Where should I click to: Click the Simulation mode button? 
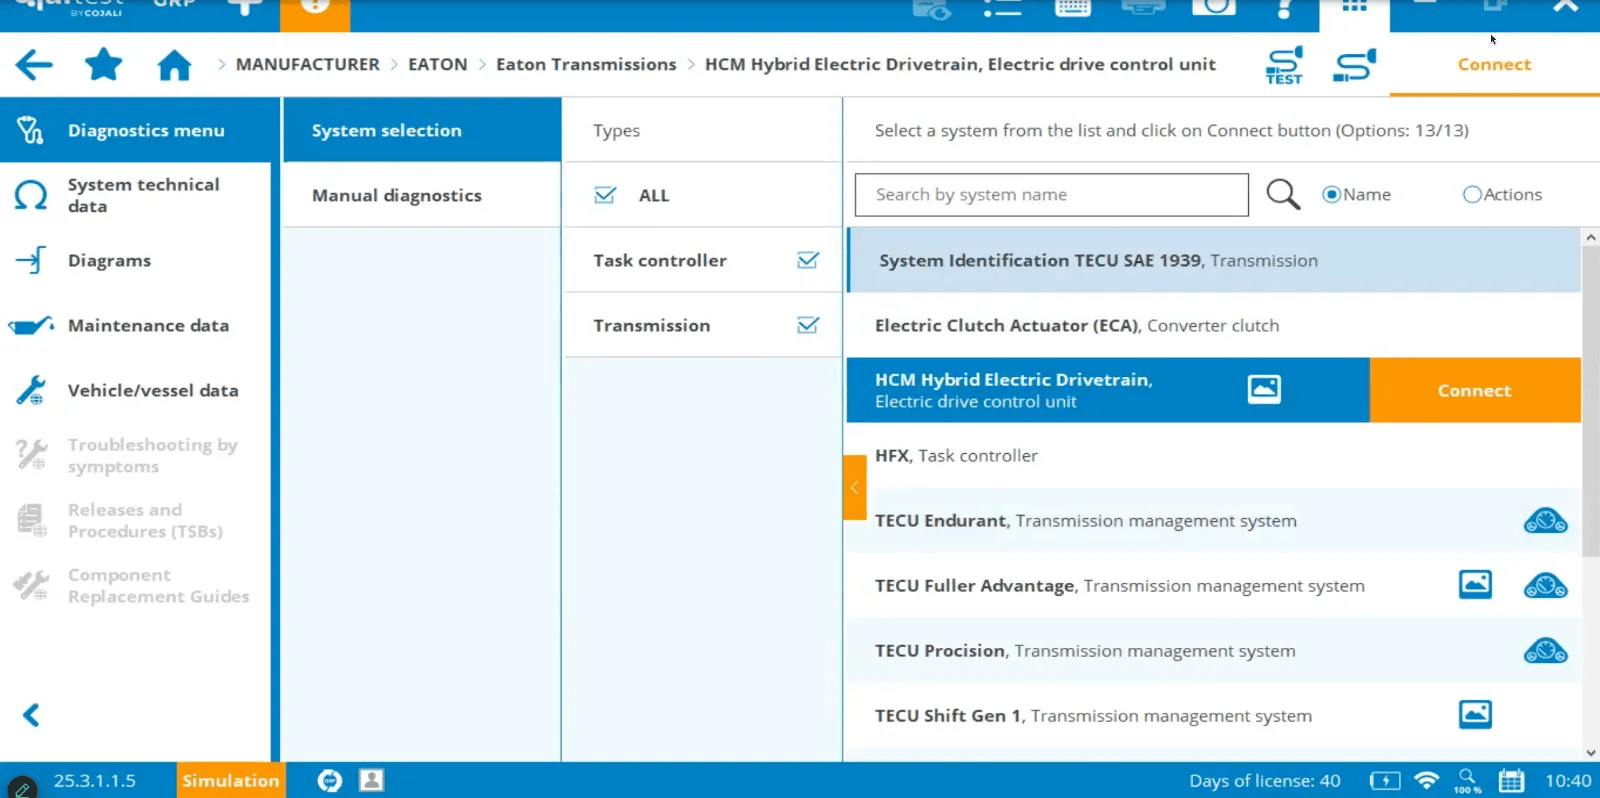pos(231,781)
